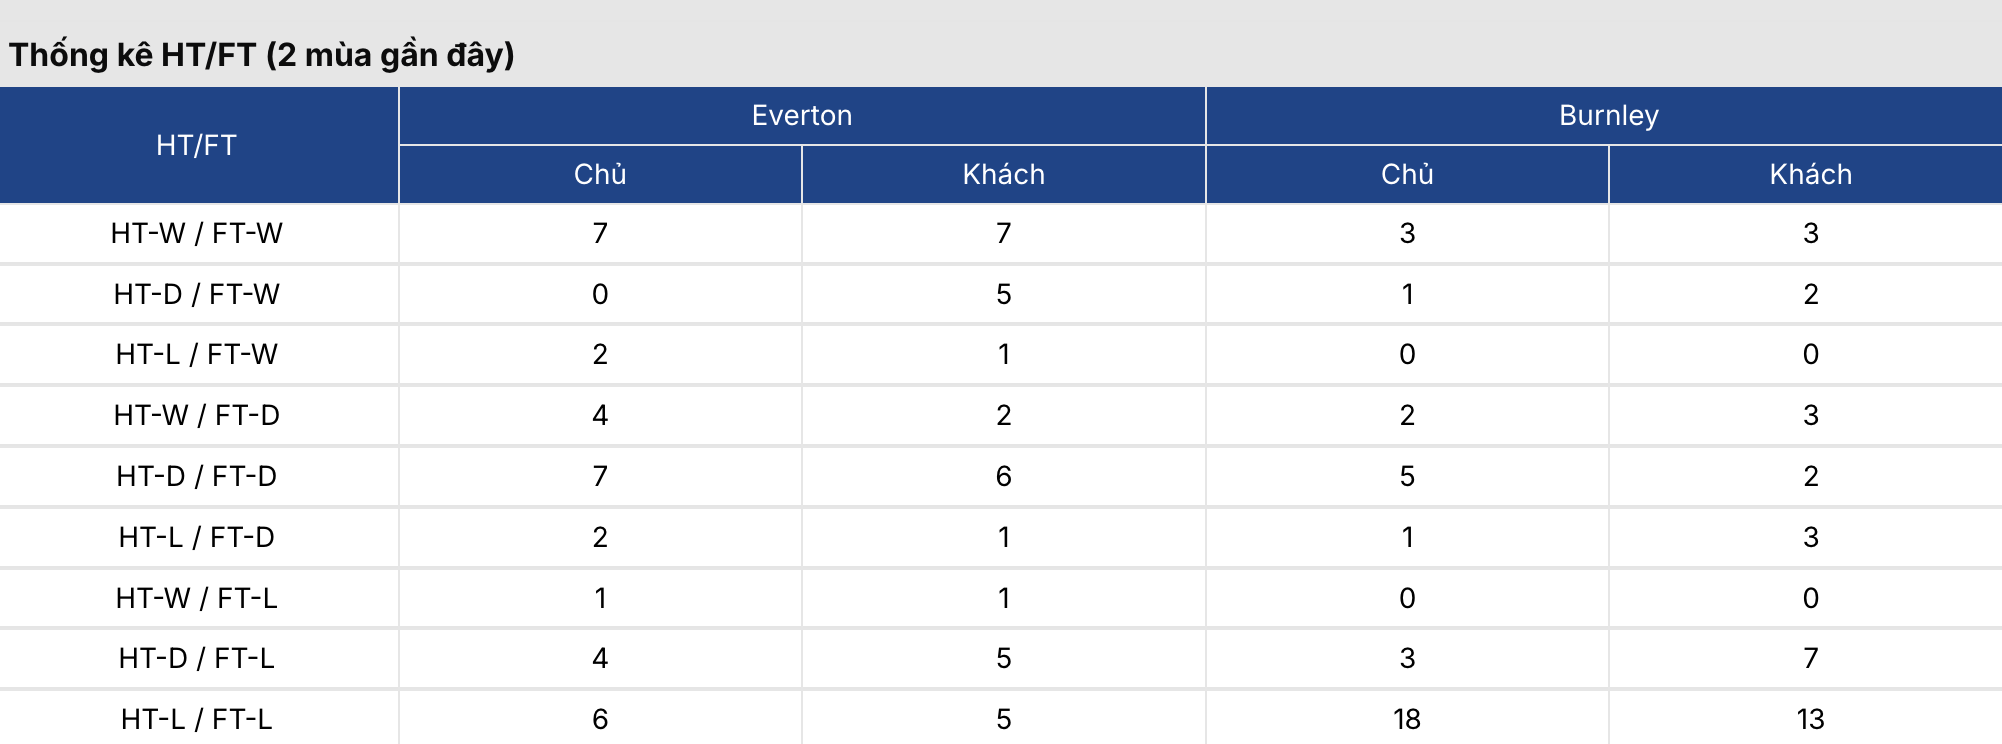Click the HT-W / FT-L row label

[x=197, y=599]
